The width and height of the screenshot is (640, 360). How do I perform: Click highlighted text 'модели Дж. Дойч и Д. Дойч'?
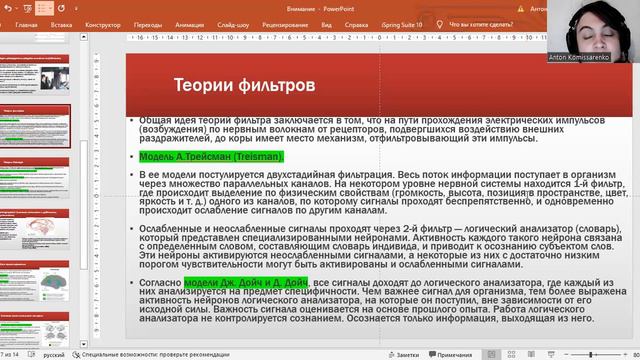pos(246,282)
